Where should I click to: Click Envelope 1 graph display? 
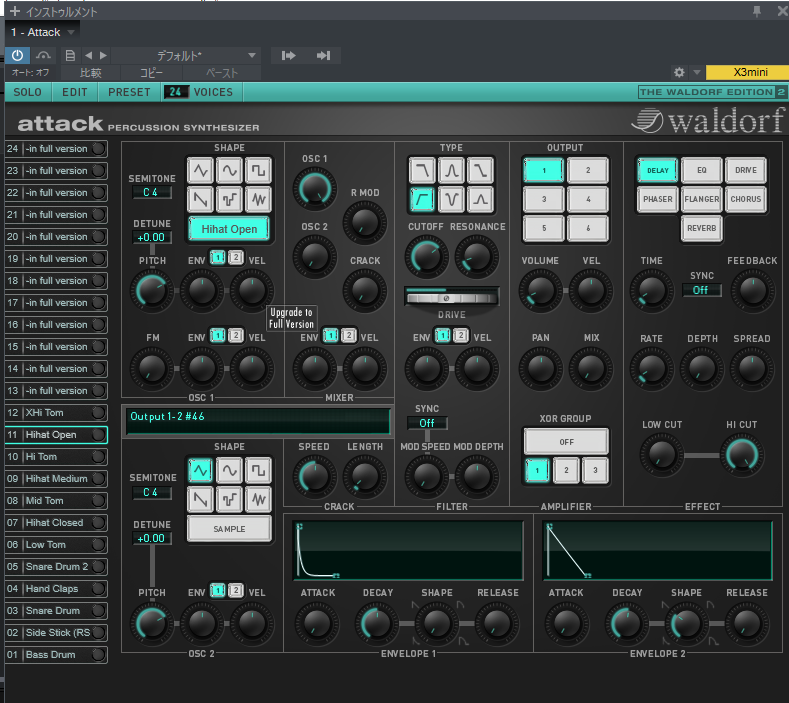[408, 551]
